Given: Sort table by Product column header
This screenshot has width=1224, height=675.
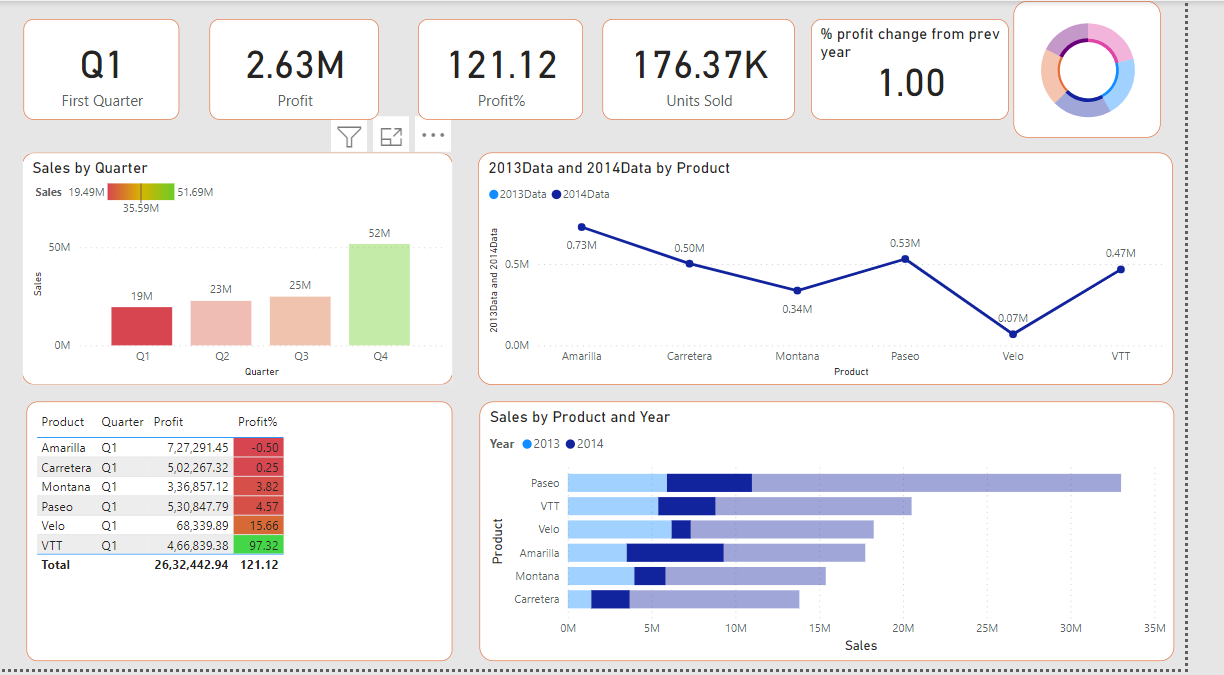Looking at the screenshot, I should click(63, 422).
